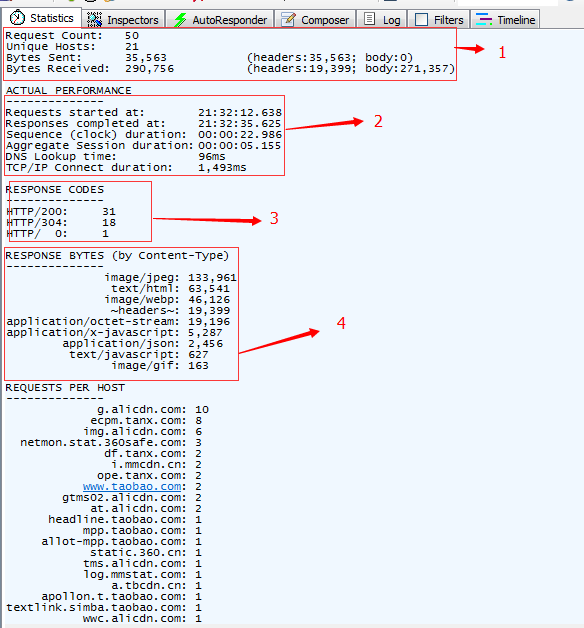
Task: Click the DNS Lookup time 96ms
Action: 116,157
